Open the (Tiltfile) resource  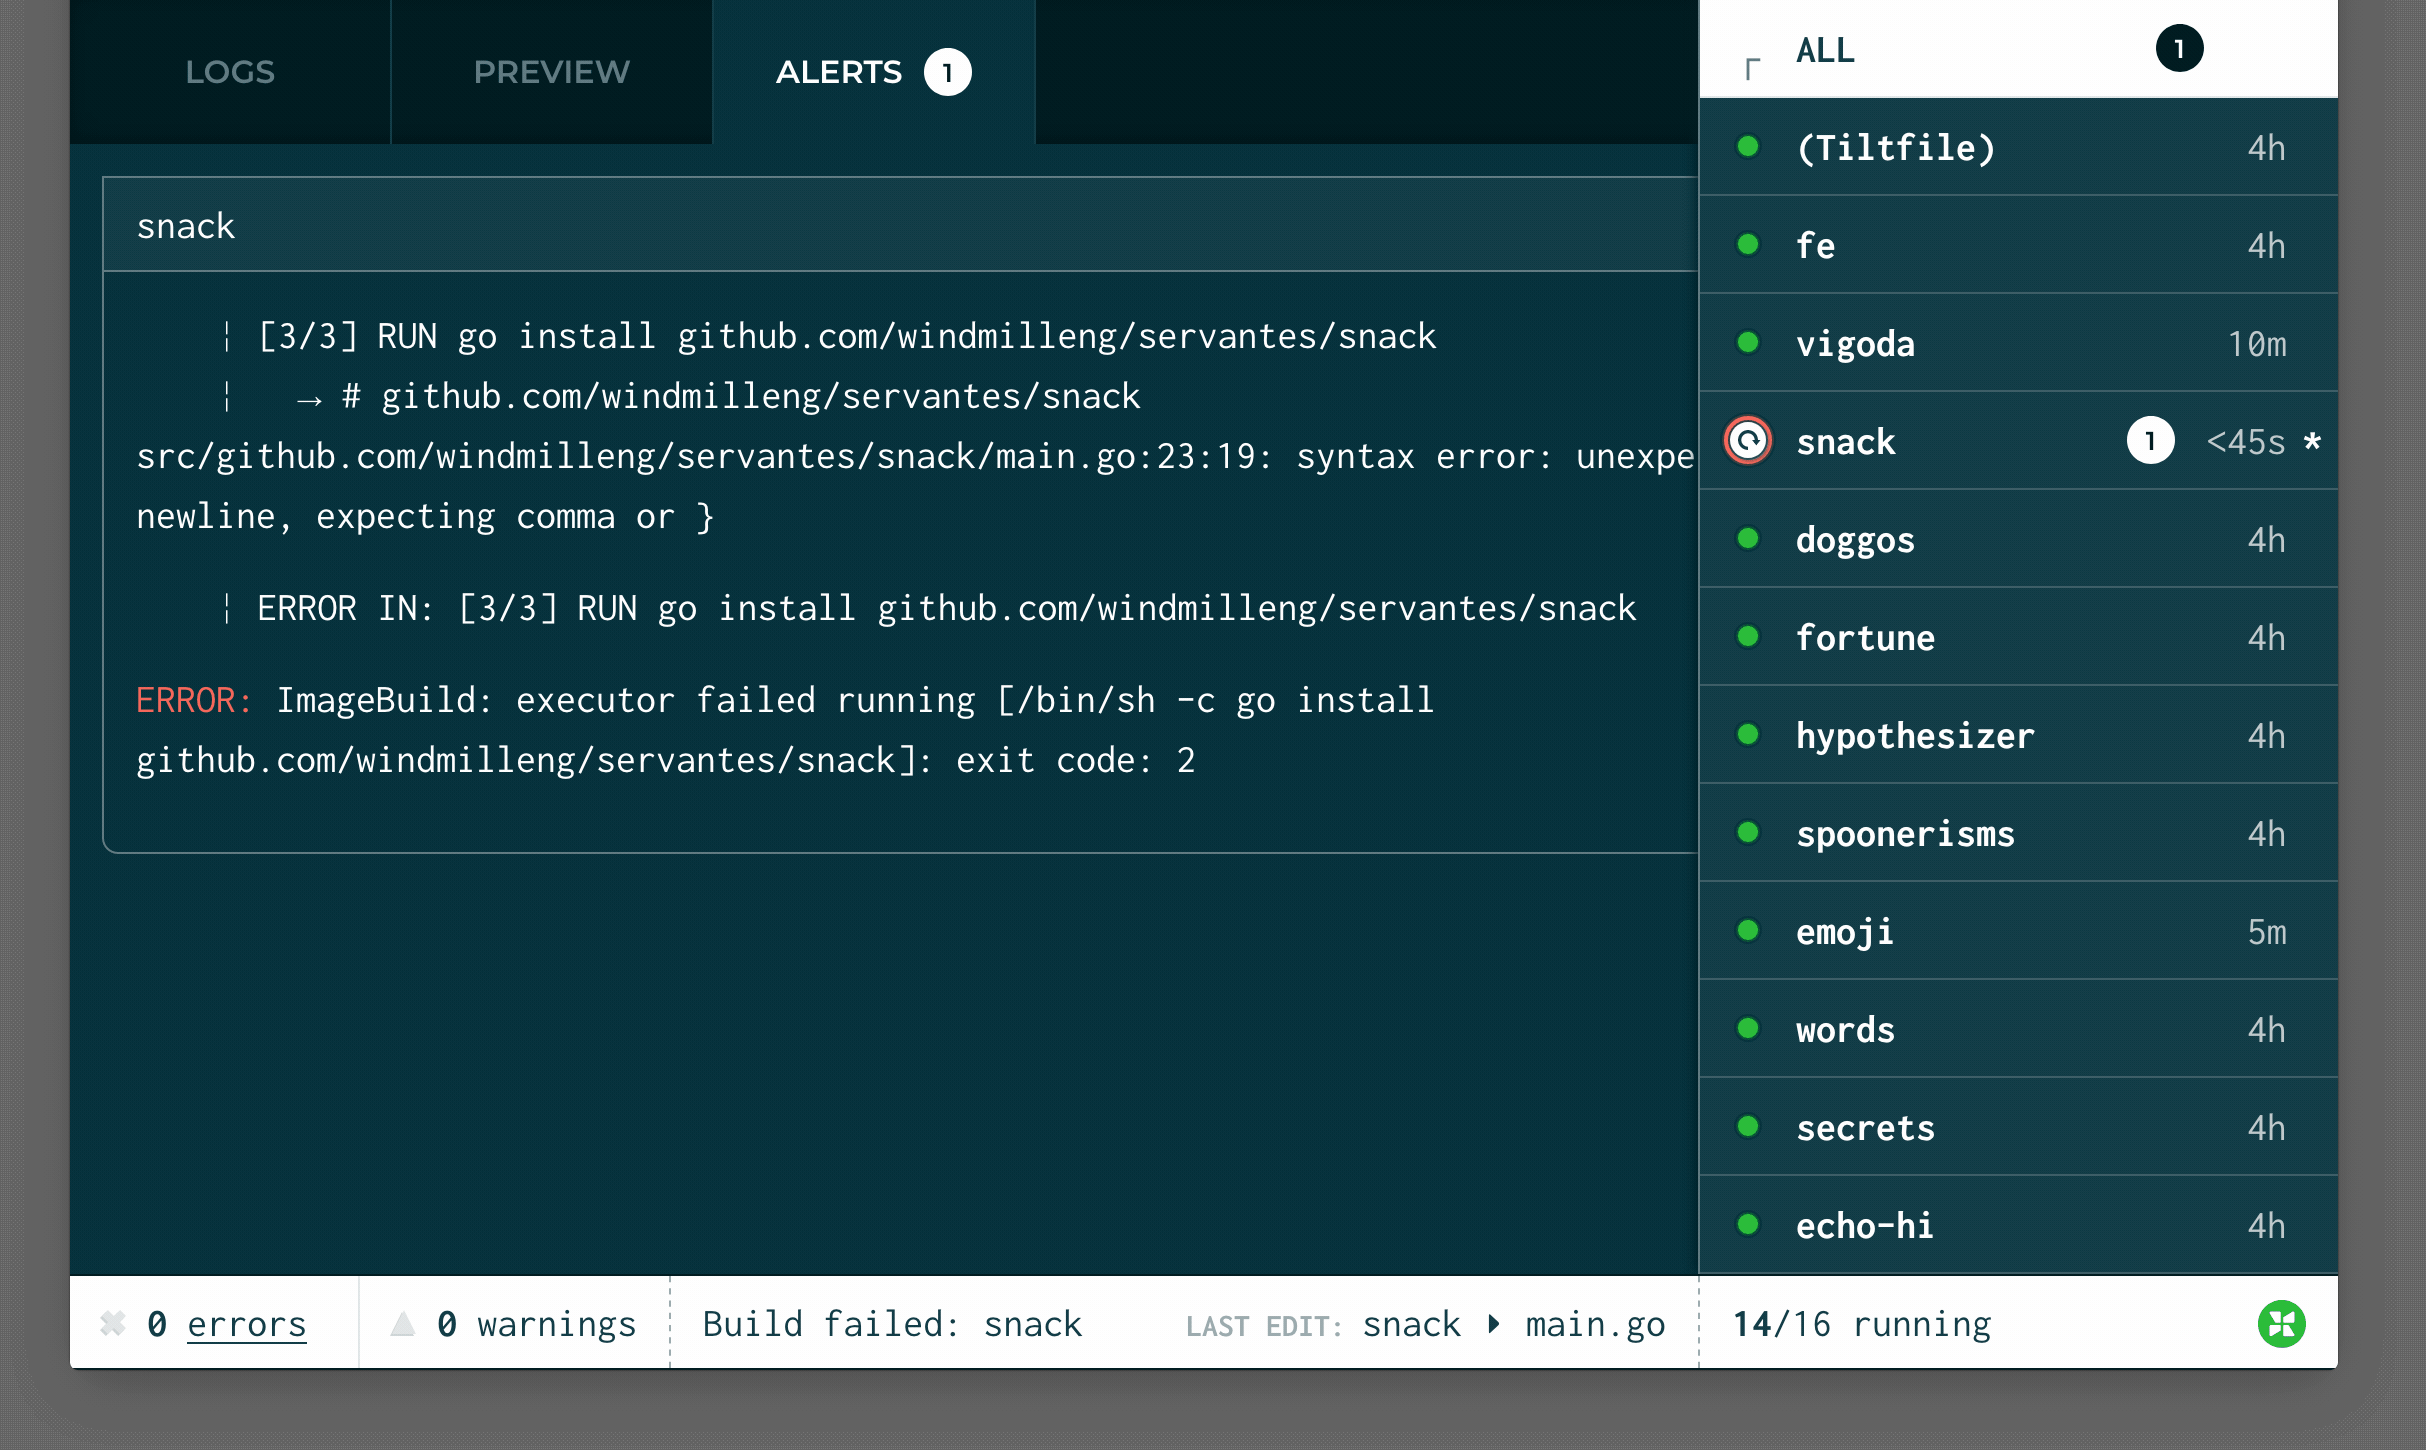pyautogui.click(x=2018, y=147)
